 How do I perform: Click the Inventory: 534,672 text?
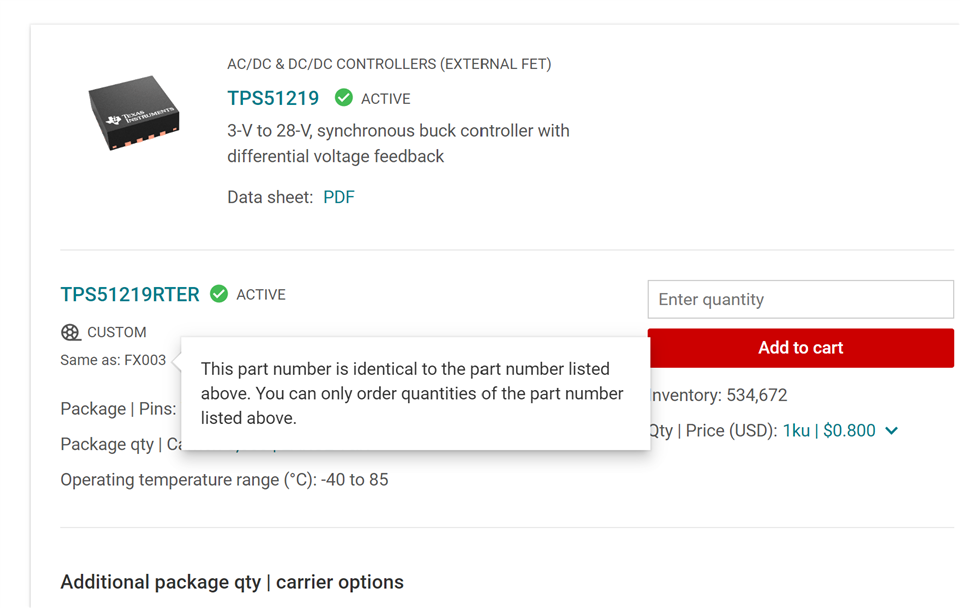coord(718,396)
